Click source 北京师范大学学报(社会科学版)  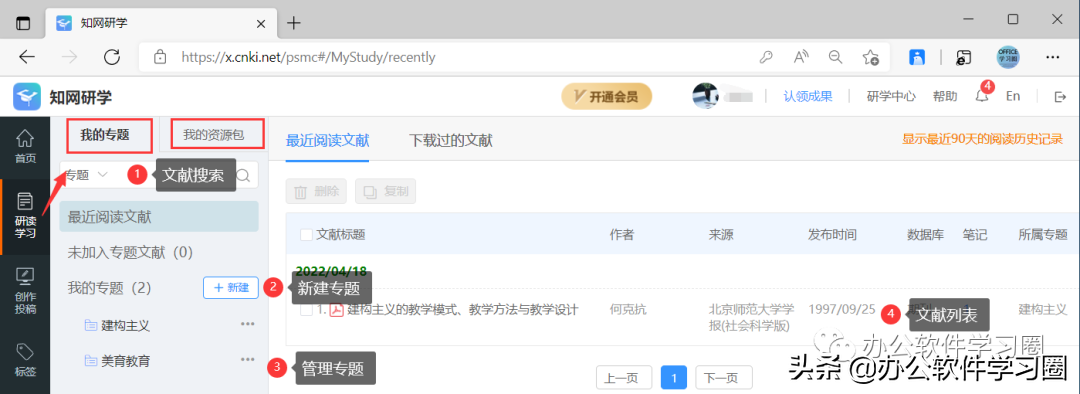(x=751, y=317)
